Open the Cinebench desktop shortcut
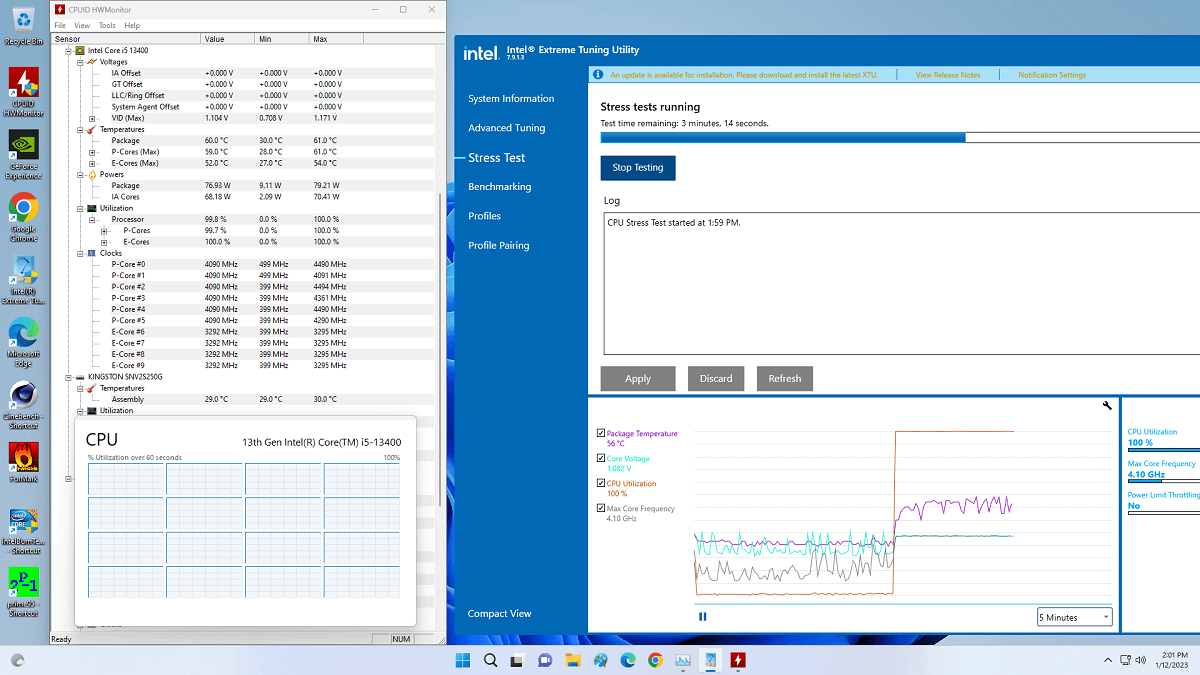The image size is (1200, 675). (x=24, y=404)
